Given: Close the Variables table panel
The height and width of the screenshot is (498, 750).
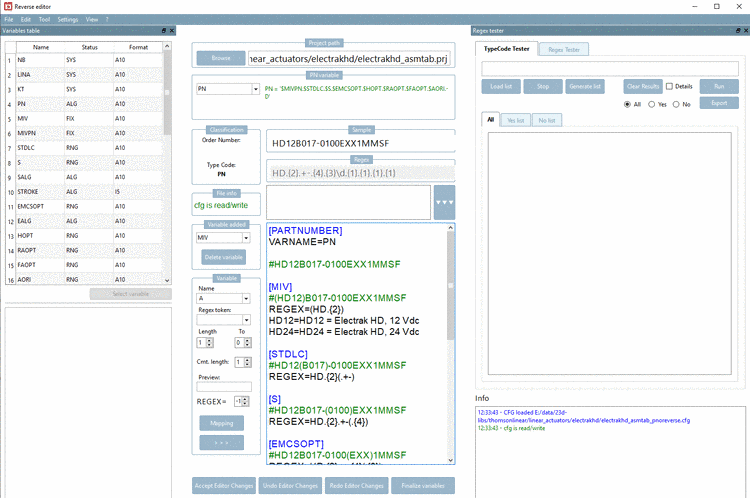Looking at the screenshot, I should pos(172,31).
